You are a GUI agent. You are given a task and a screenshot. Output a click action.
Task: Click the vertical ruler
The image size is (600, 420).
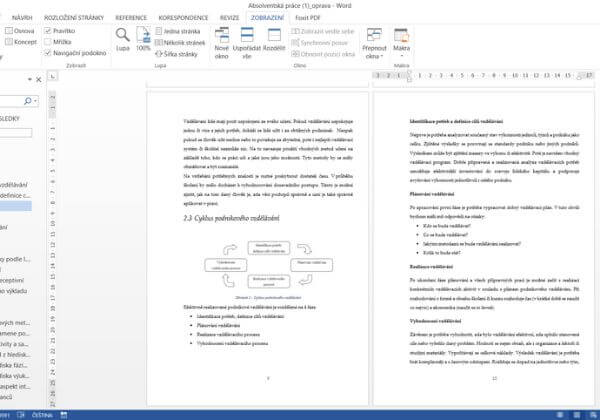click(x=52, y=249)
